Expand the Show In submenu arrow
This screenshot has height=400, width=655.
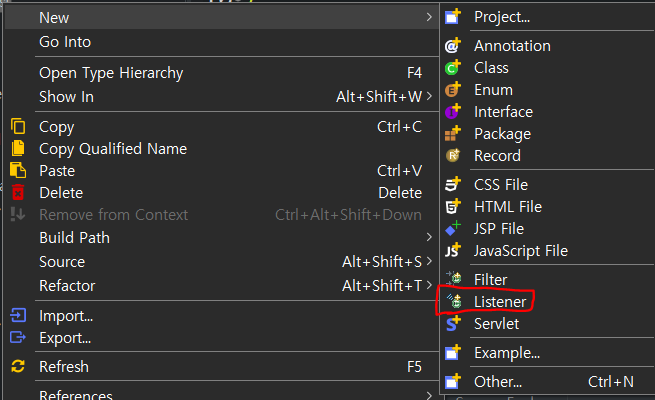(x=429, y=96)
